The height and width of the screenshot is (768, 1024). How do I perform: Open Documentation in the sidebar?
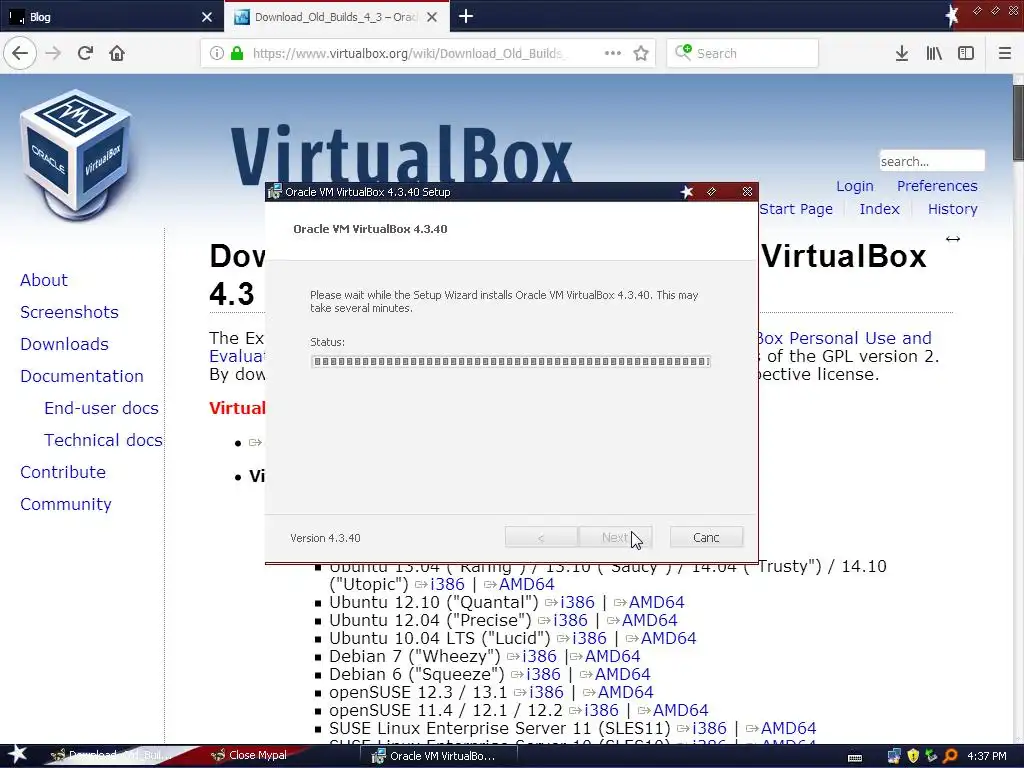(x=82, y=376)
